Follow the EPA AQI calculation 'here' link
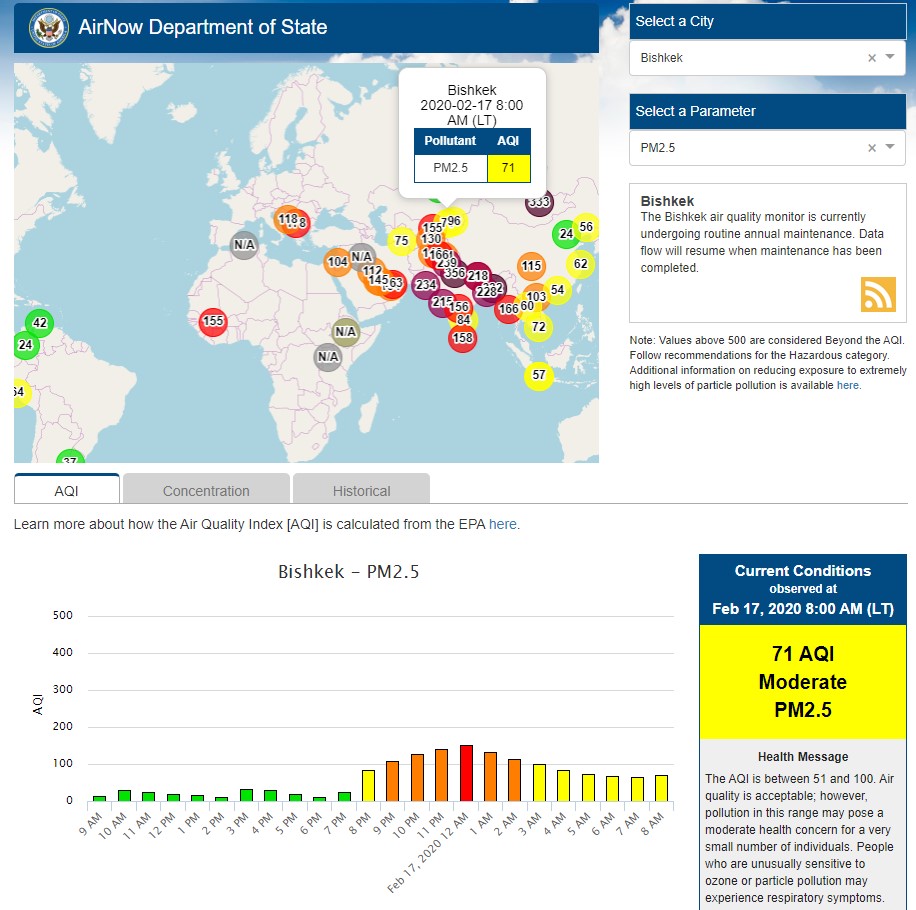Image resolution: width=916 pixels, height=910 pixels. [x=503, y=524]
